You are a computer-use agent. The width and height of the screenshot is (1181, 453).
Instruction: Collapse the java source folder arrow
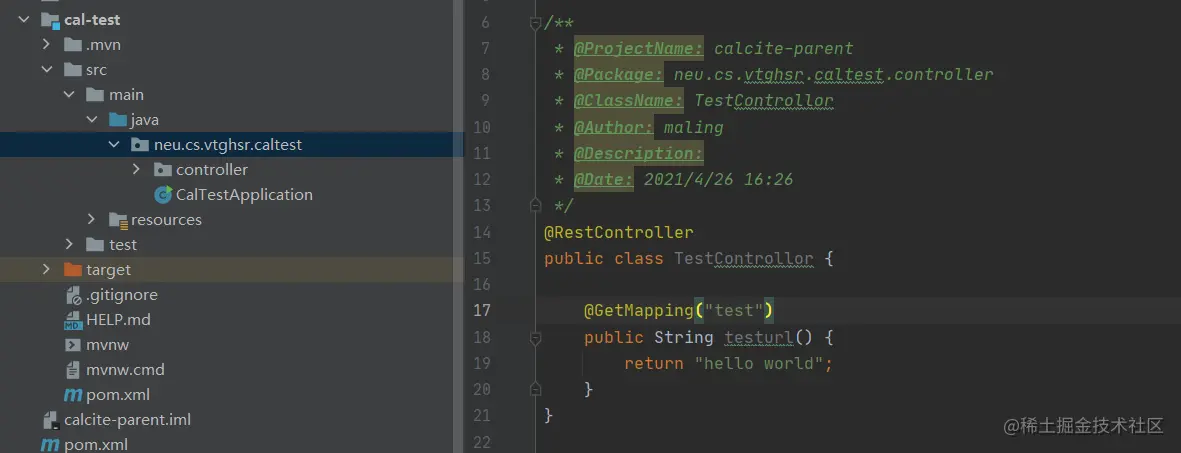pos(92,119)
